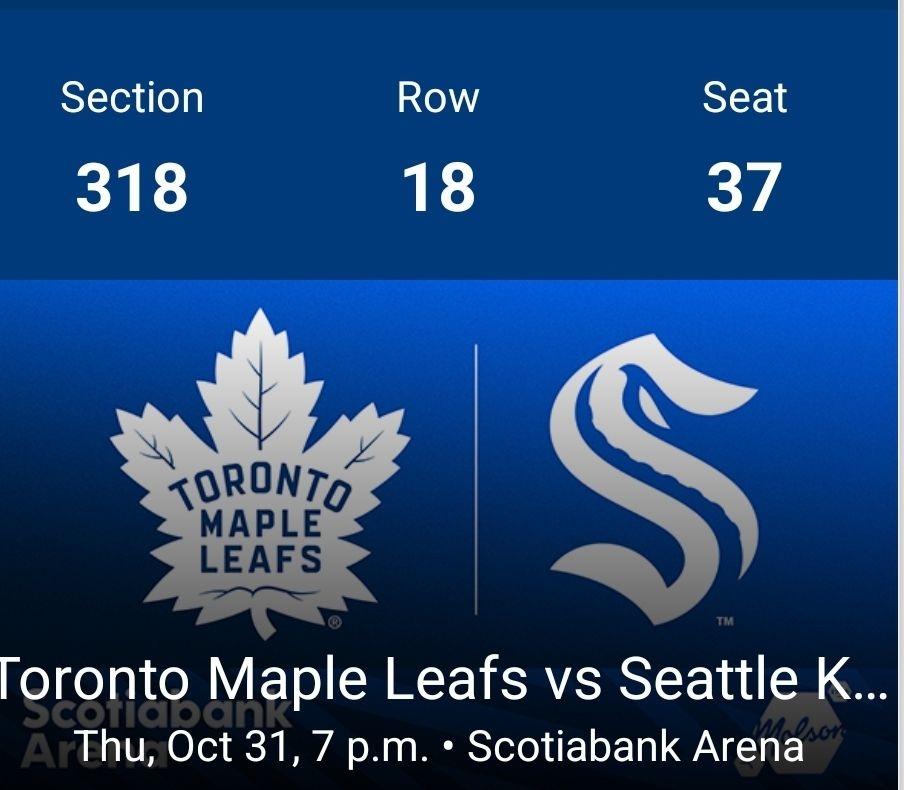Click section number 318
The image size is (904, 790).
coord(131,188)
